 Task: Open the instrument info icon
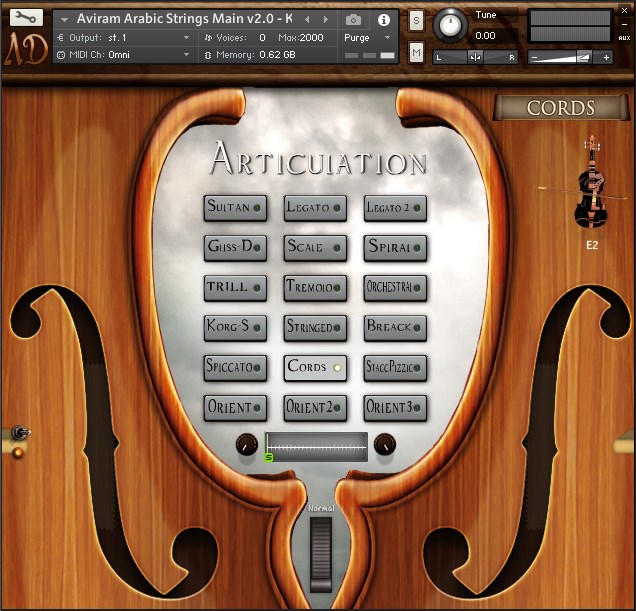click(x=384, y=19)
